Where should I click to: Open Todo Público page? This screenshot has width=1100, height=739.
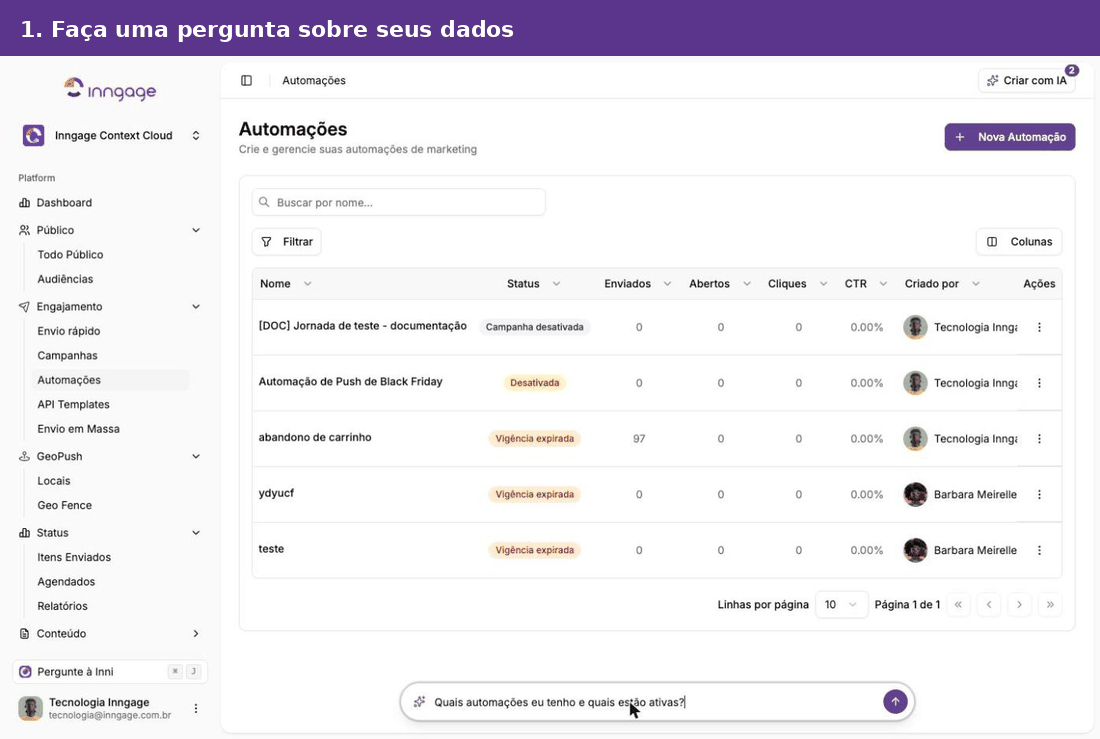click(70, 255)
